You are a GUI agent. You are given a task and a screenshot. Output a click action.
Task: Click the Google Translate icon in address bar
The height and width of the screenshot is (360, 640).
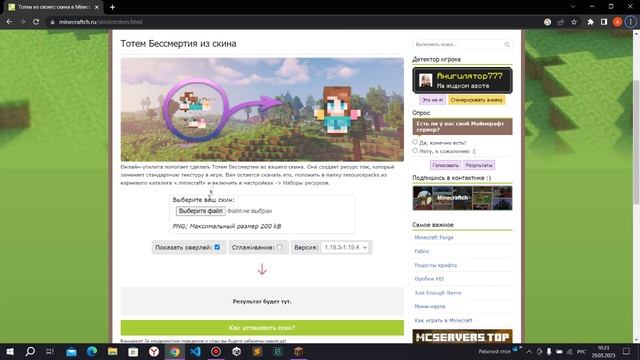point(547,22)
